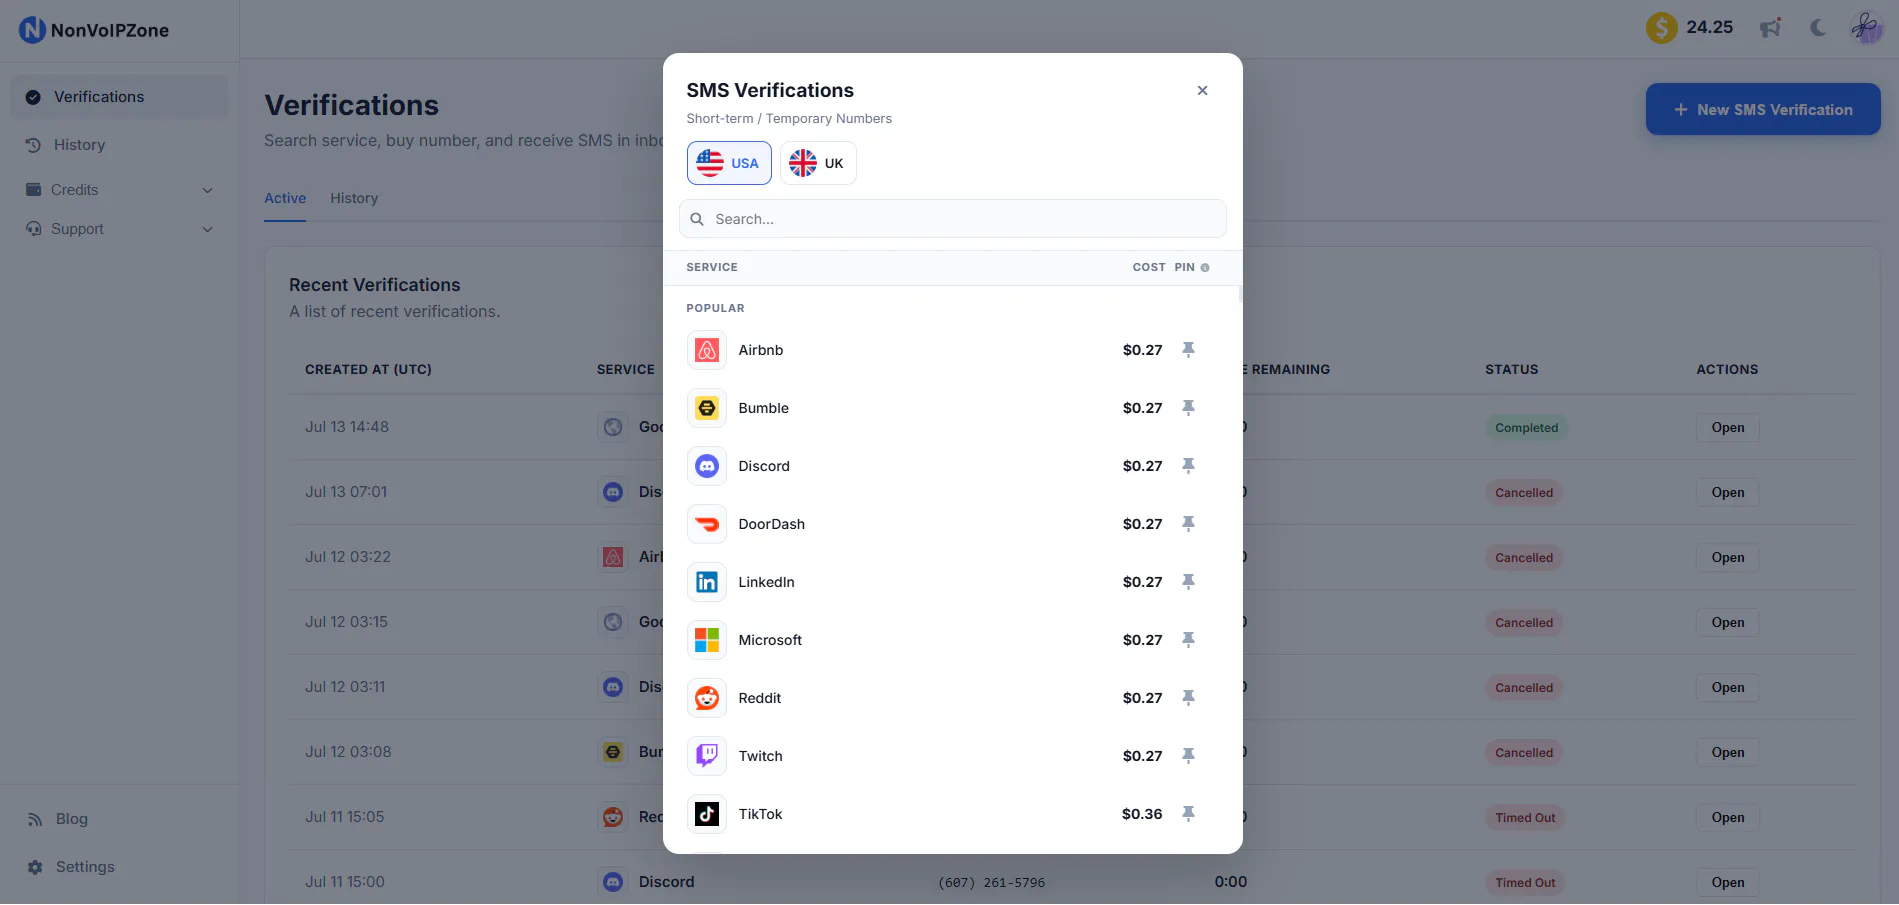Open the Jul 12 03:15 verification
Viewport: 1899px width, 905px height.
(1727, 623)
